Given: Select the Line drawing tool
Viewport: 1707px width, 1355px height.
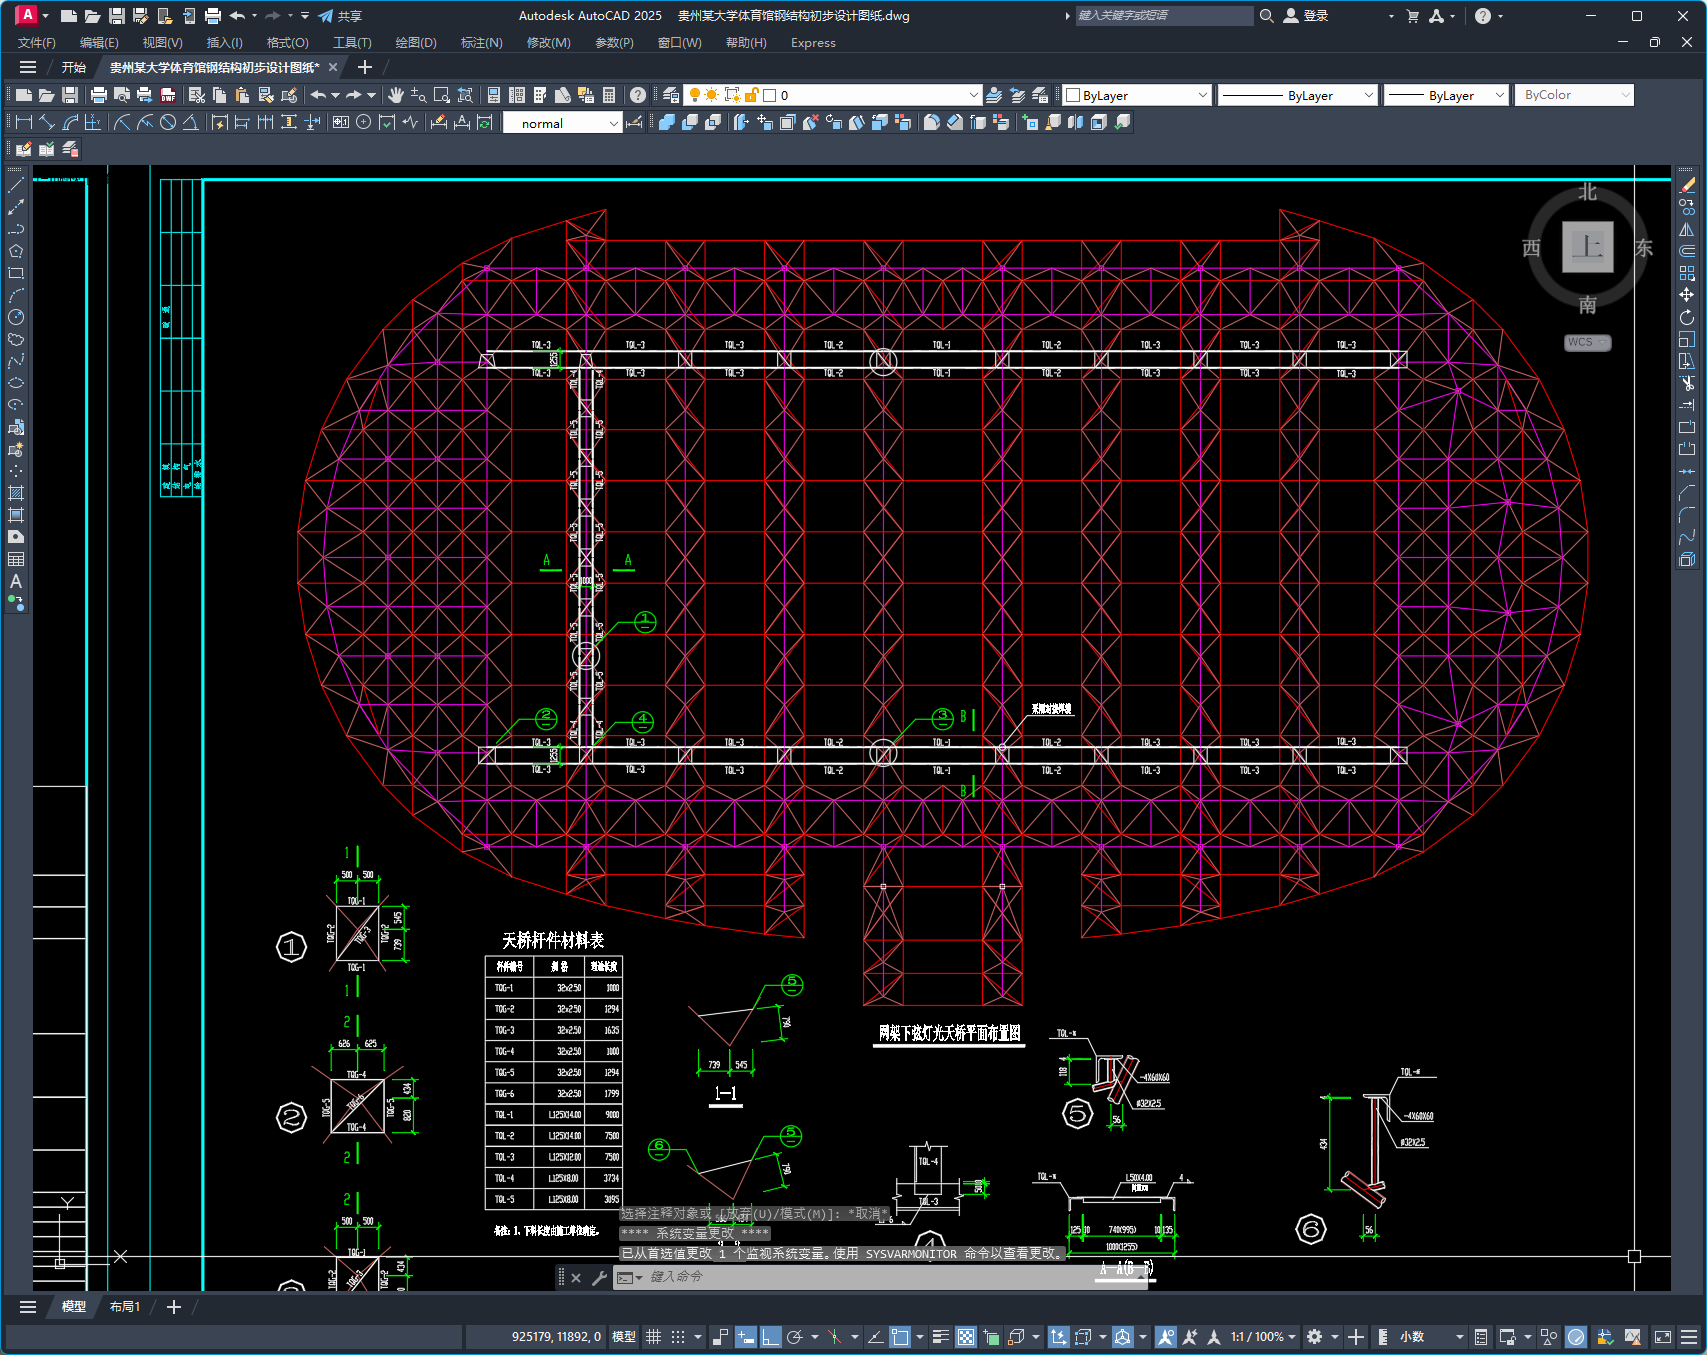Looking at the screenshot, I should [x=16, y=185].
